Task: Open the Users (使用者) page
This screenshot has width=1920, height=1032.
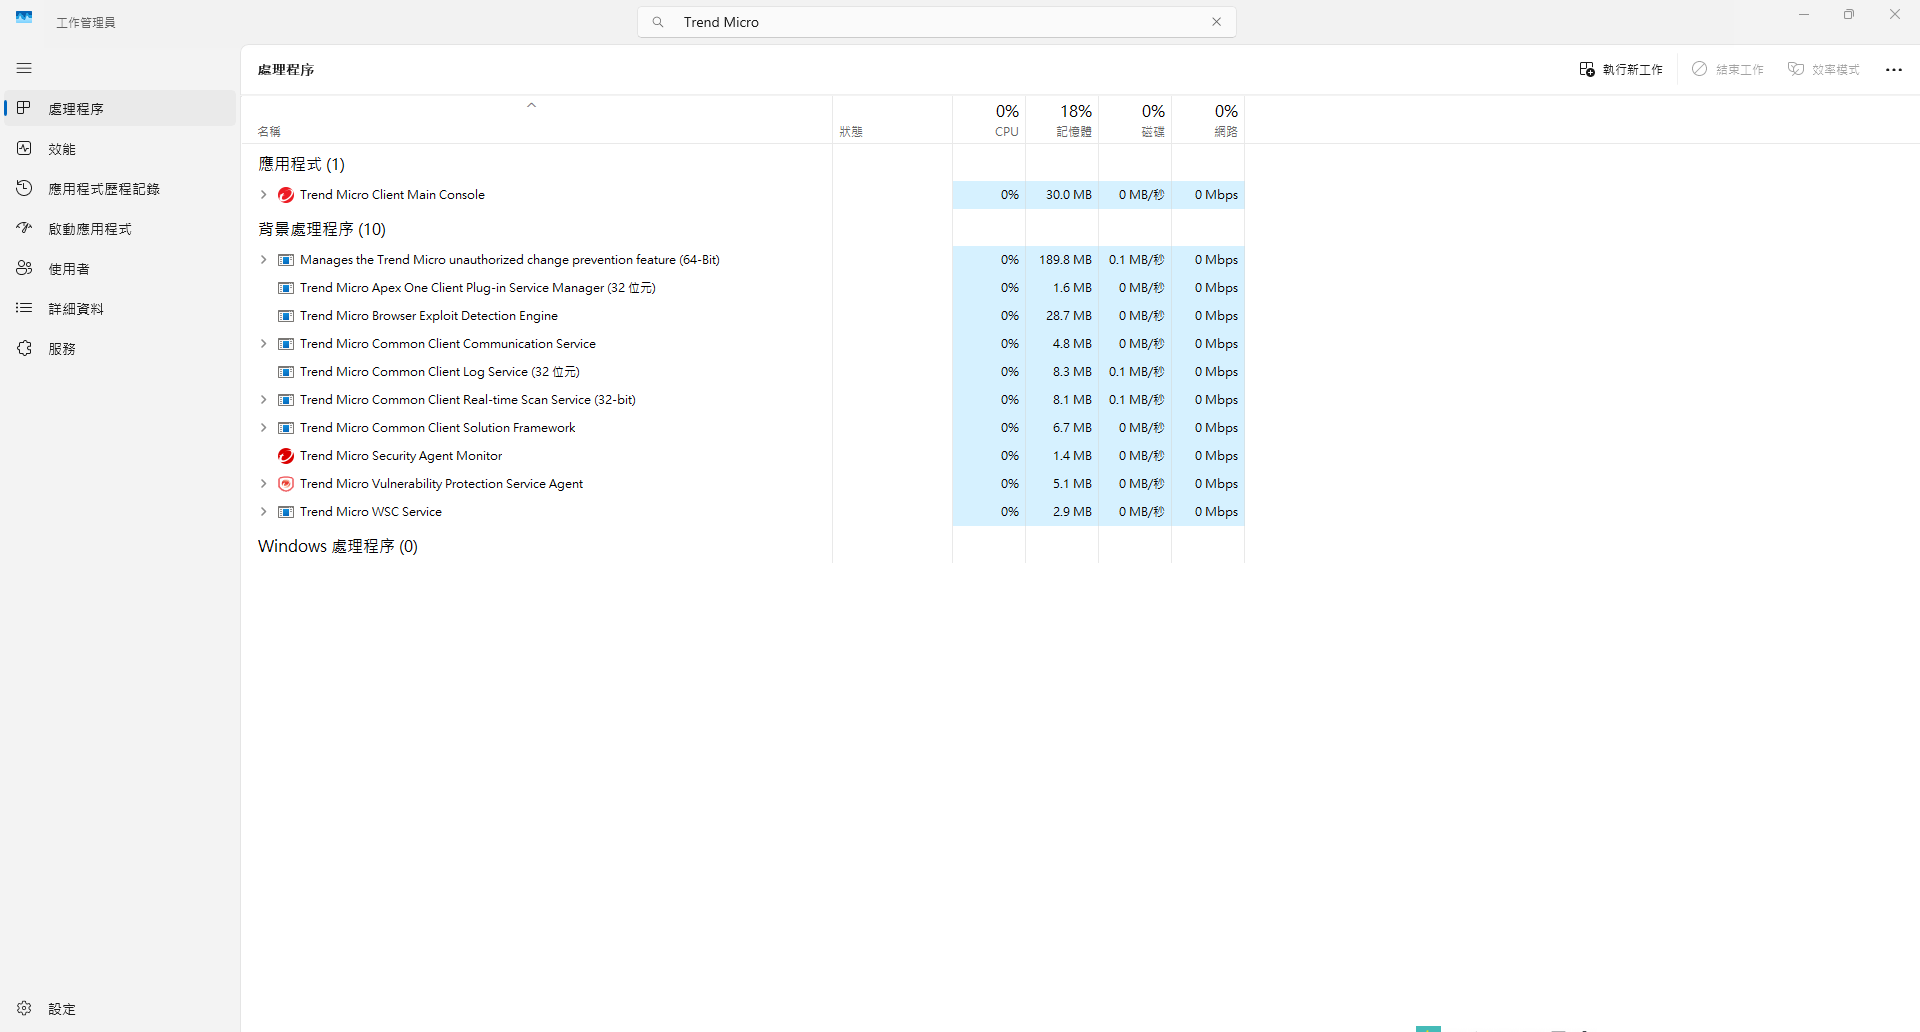Action: [x=68, y=269]
